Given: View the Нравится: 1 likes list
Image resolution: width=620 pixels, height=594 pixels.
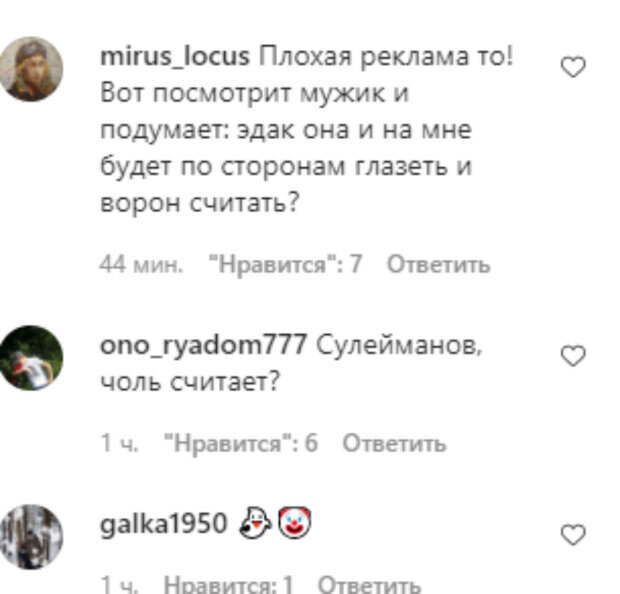Looking at the screenshot, I should (x=228, y=584).
